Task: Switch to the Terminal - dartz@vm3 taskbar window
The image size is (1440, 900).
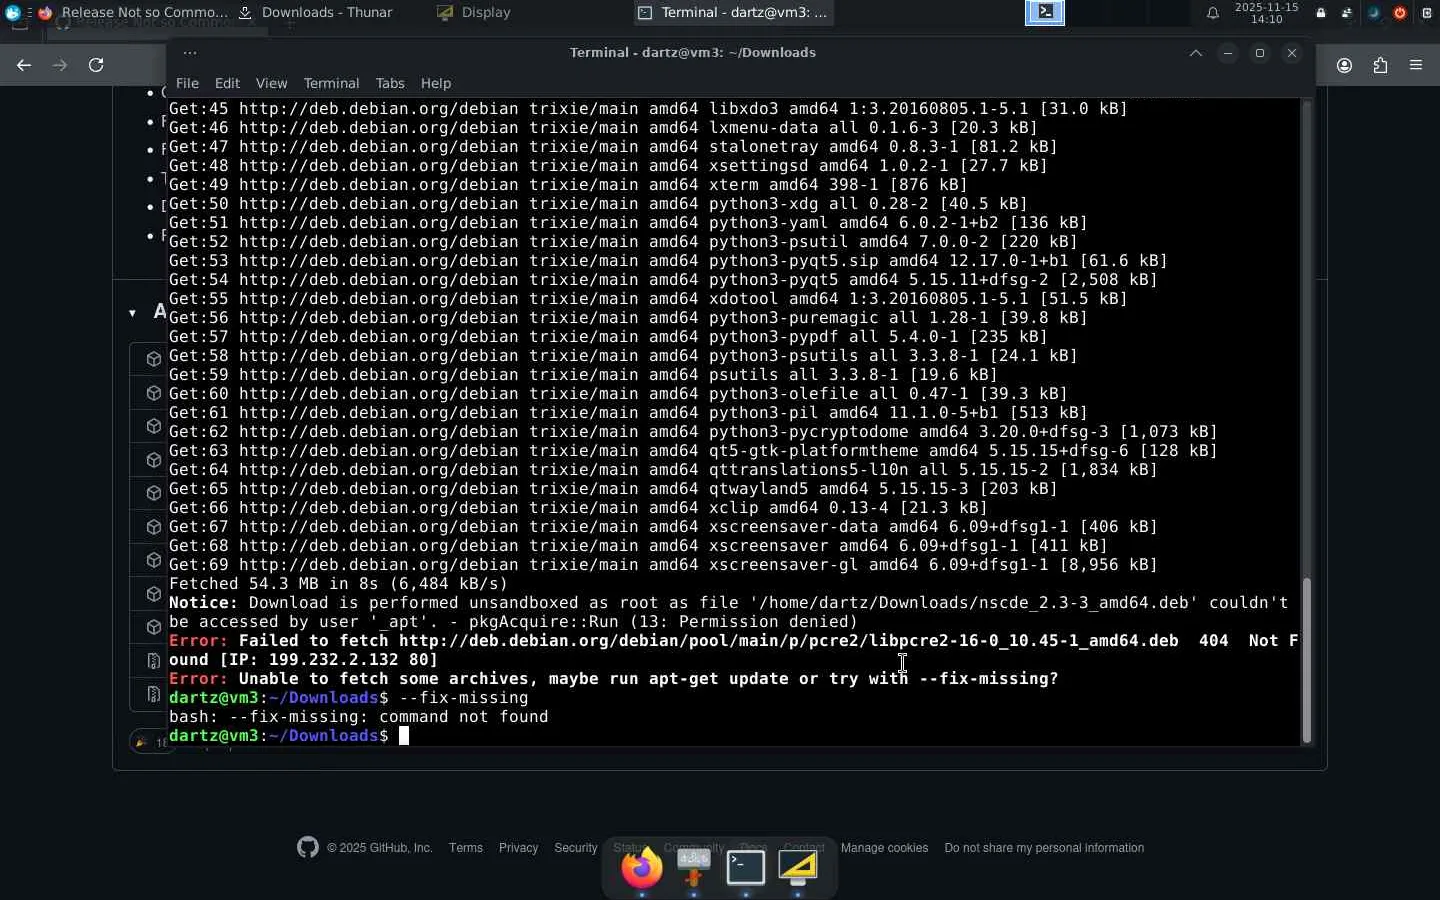Action: click(733, 13)
